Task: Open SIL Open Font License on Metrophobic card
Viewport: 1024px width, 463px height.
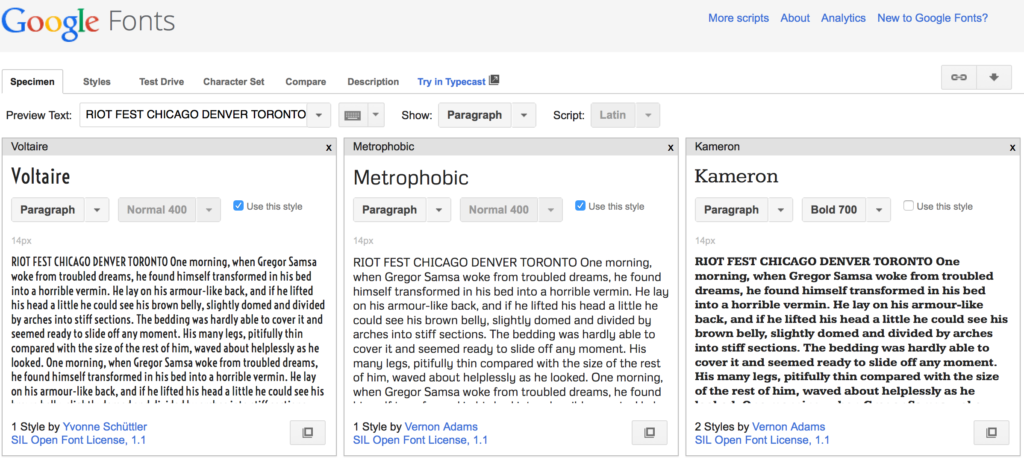Action: (421, 440)
